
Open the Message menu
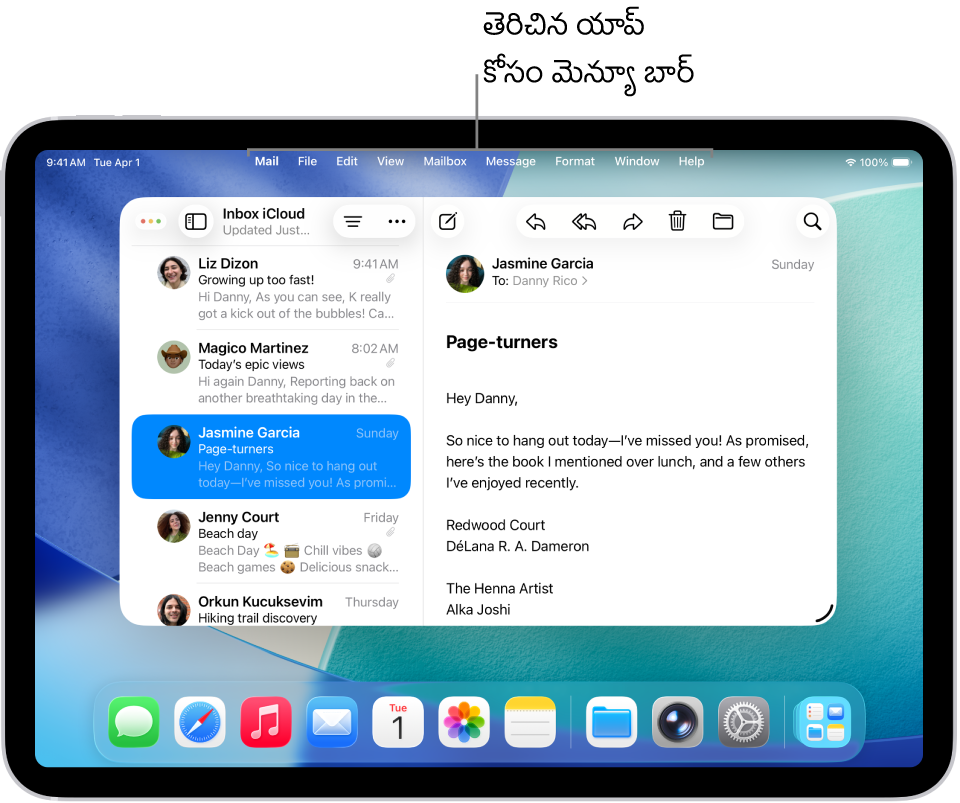point(511,161)
